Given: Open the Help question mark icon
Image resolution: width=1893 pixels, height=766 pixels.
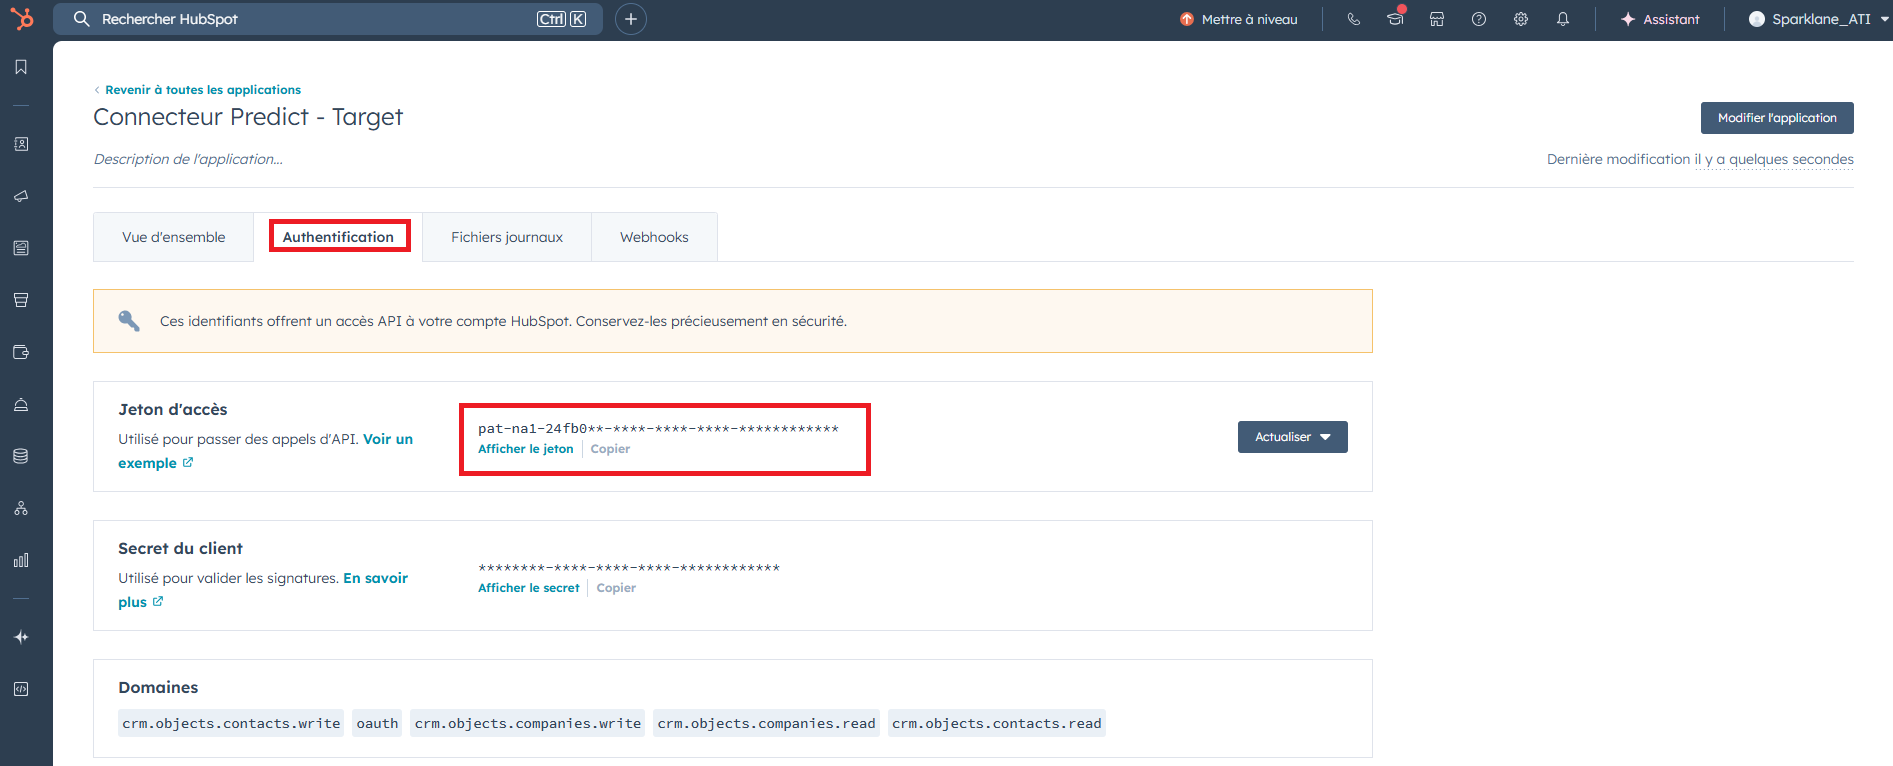Looking at the screenshot, I should tap(1479, 19).
